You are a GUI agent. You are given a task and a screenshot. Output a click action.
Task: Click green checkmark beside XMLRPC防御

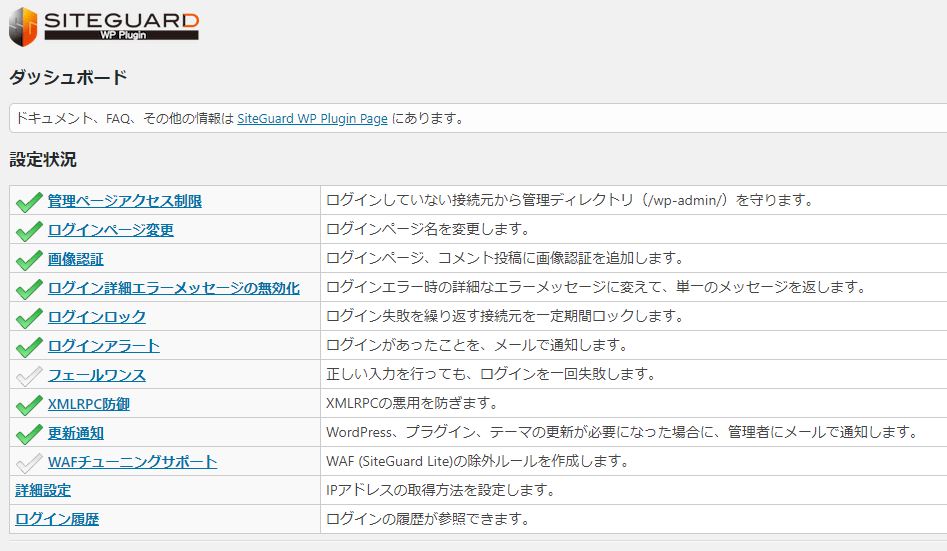[x=29, y=405]
